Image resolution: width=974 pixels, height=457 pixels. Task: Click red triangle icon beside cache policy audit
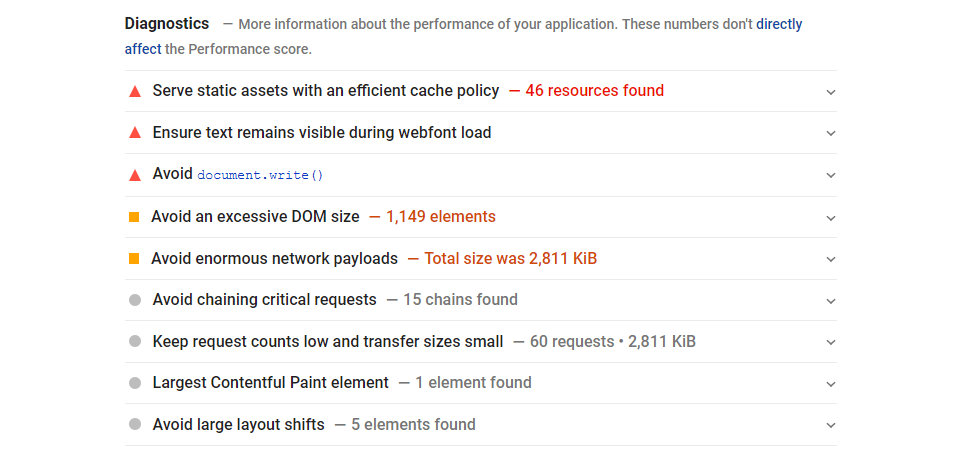click(x=135, y=92)
